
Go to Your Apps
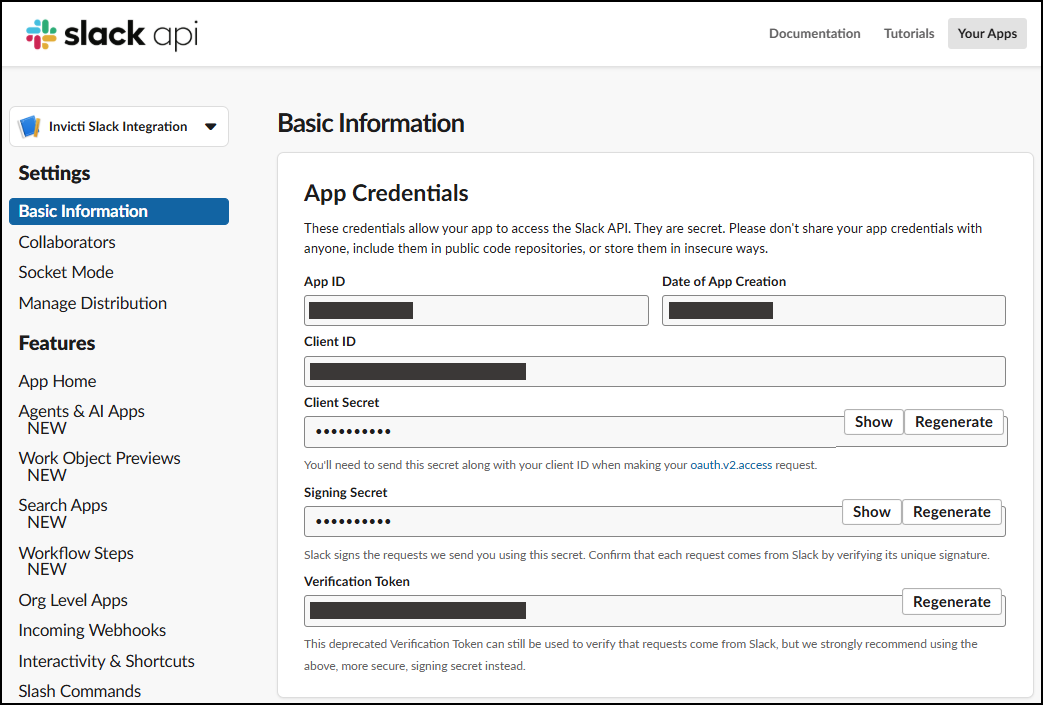click(987, 33)
